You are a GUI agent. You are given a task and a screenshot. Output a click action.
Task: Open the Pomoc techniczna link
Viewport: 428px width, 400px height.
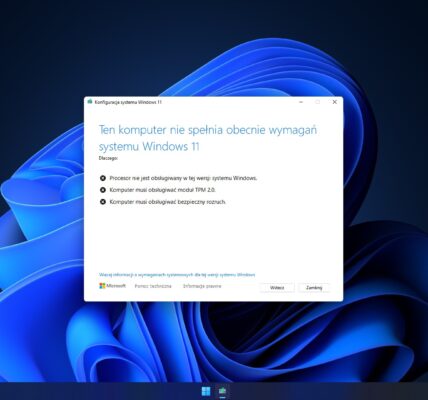(153, 286)
